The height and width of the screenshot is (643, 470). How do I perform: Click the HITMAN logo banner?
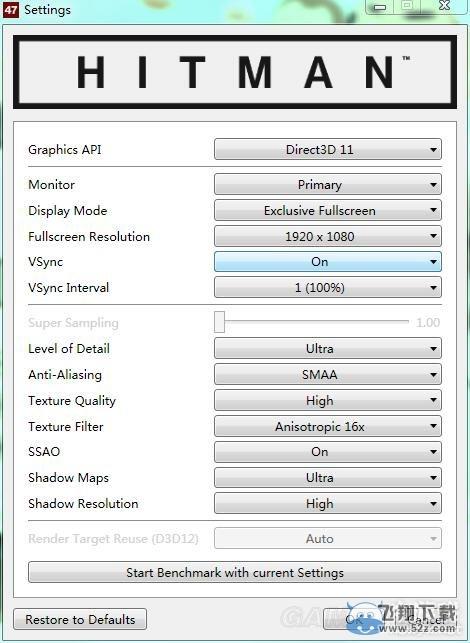pyautogui.click(x=235, y=72)
